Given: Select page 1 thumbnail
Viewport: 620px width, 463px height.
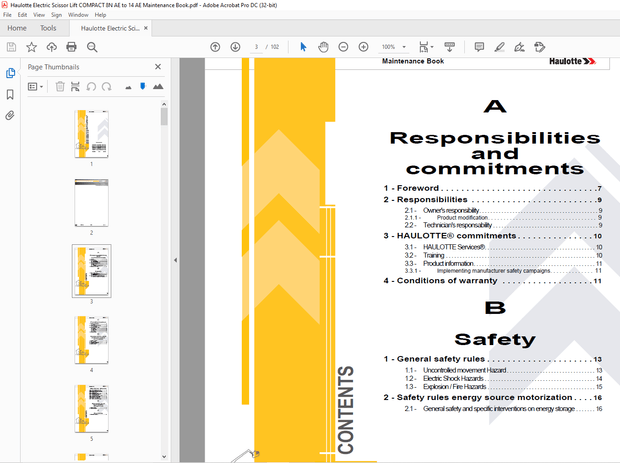Looking at the screenshot, I should click(x=91, y=134).
